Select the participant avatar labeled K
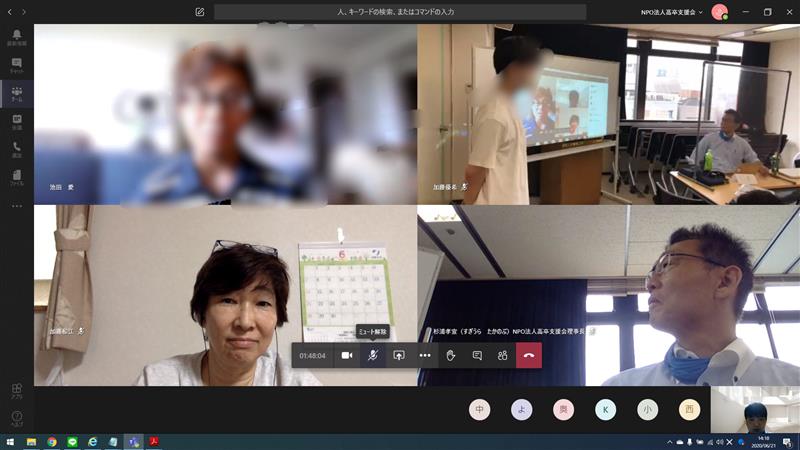Image resolution: width=800 pixels, height=450 pixels. 606,409
